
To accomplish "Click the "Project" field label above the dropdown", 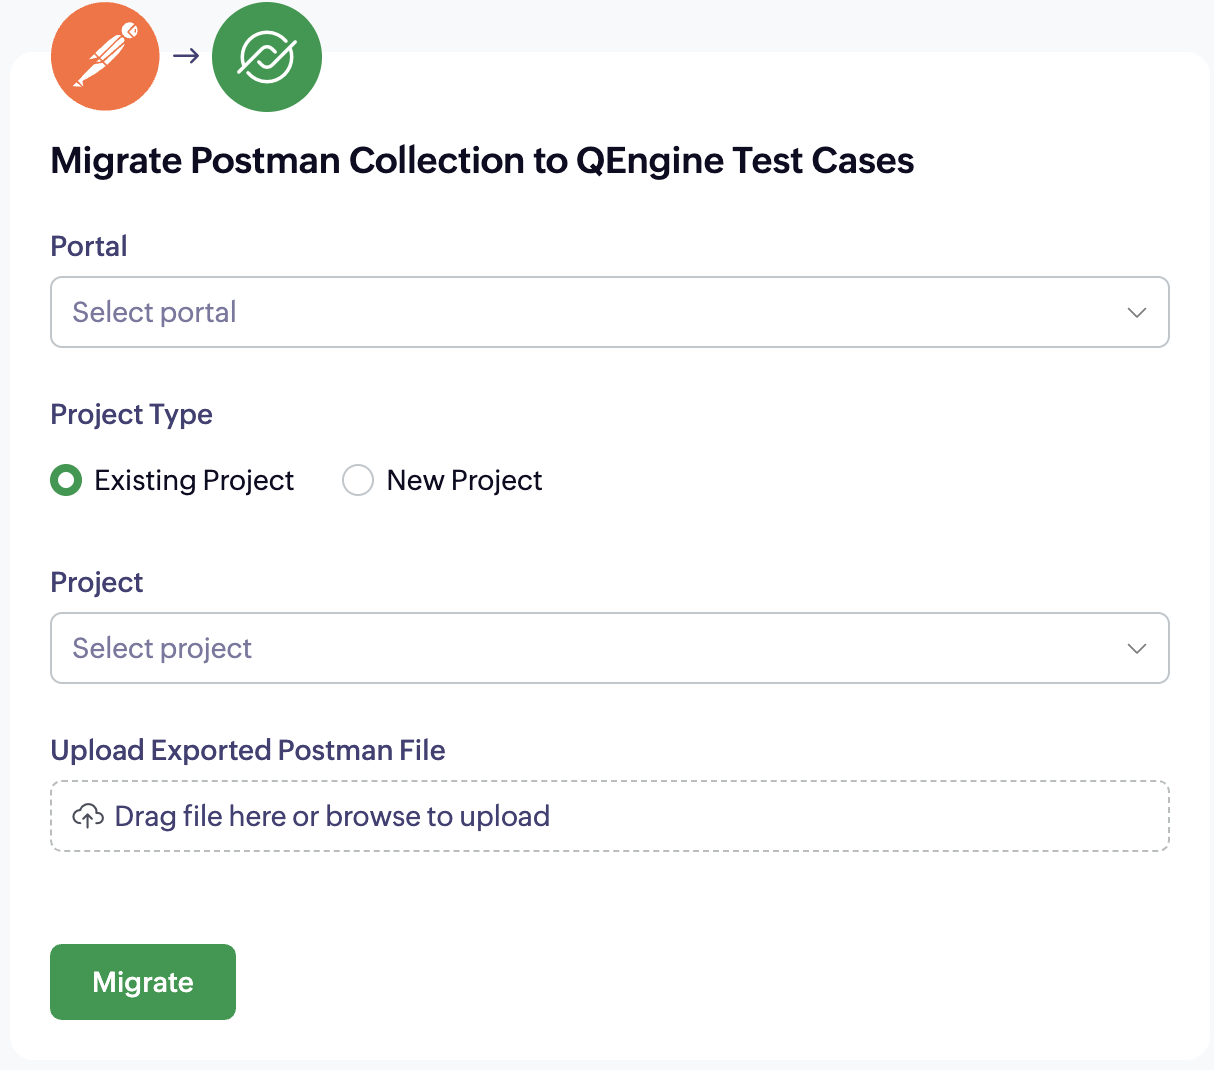I will pos(97,582).
